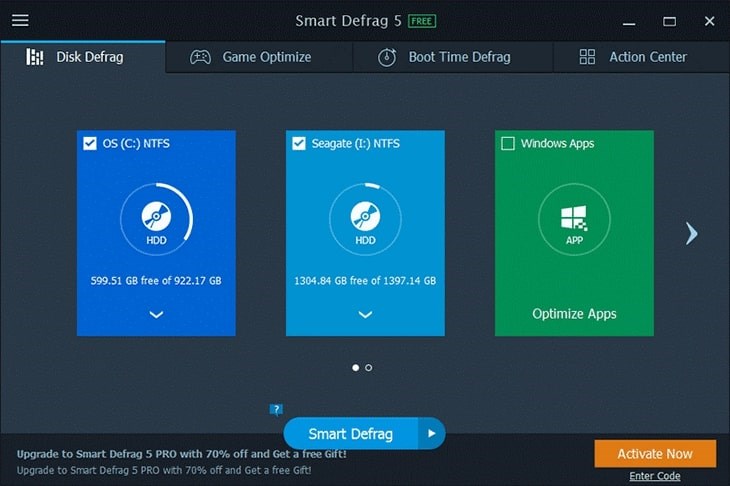The height and width of the screenshot is (486, 730).
Task: Expand options chevron under OS (C:) drive
Action: coord(156,314)
